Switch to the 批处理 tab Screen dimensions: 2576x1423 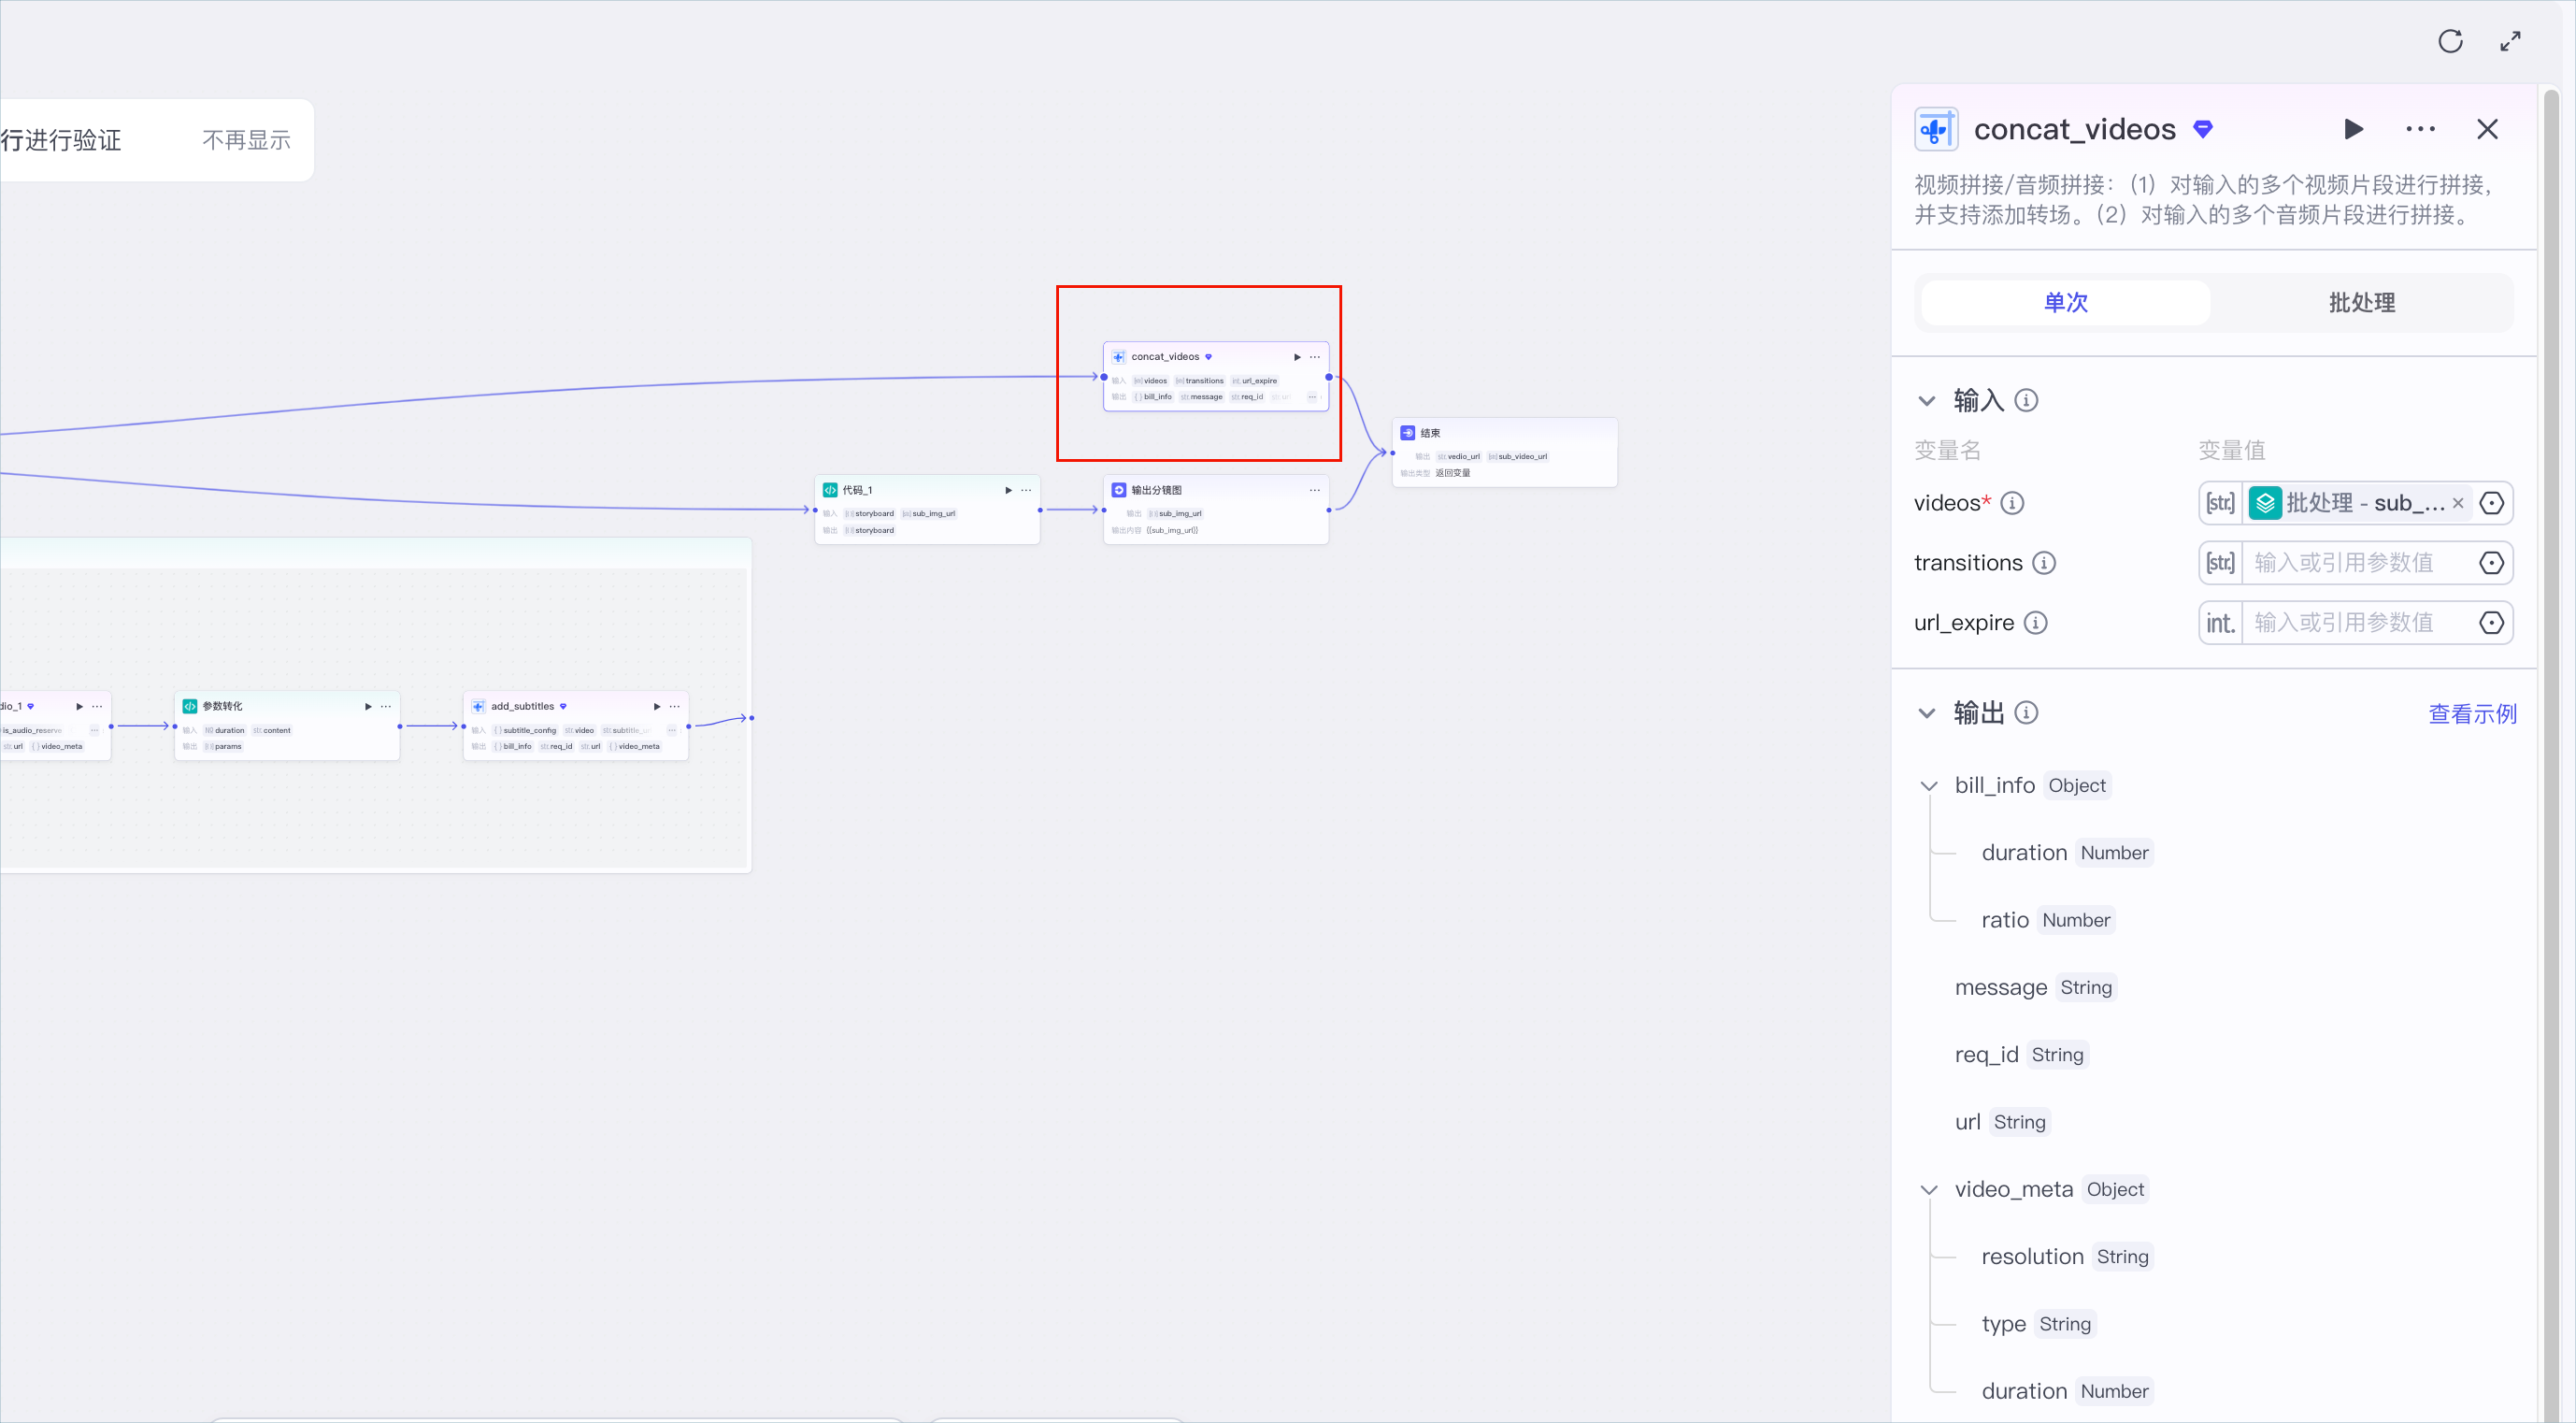(x=2361, y=303)
